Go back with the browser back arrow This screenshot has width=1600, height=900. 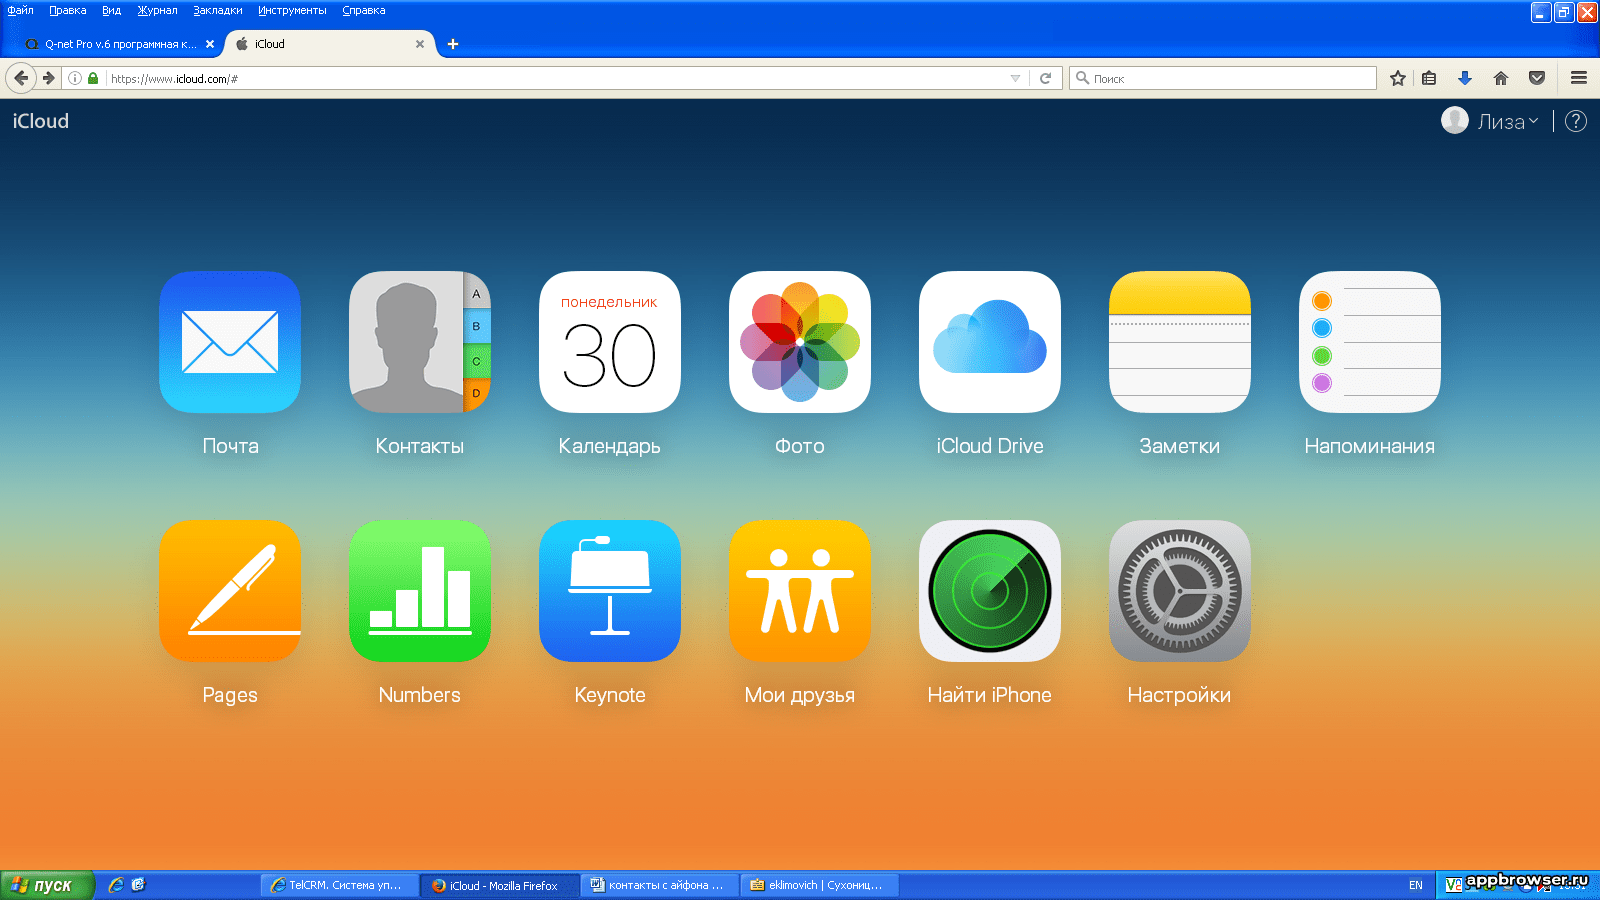tap(21, 78)
